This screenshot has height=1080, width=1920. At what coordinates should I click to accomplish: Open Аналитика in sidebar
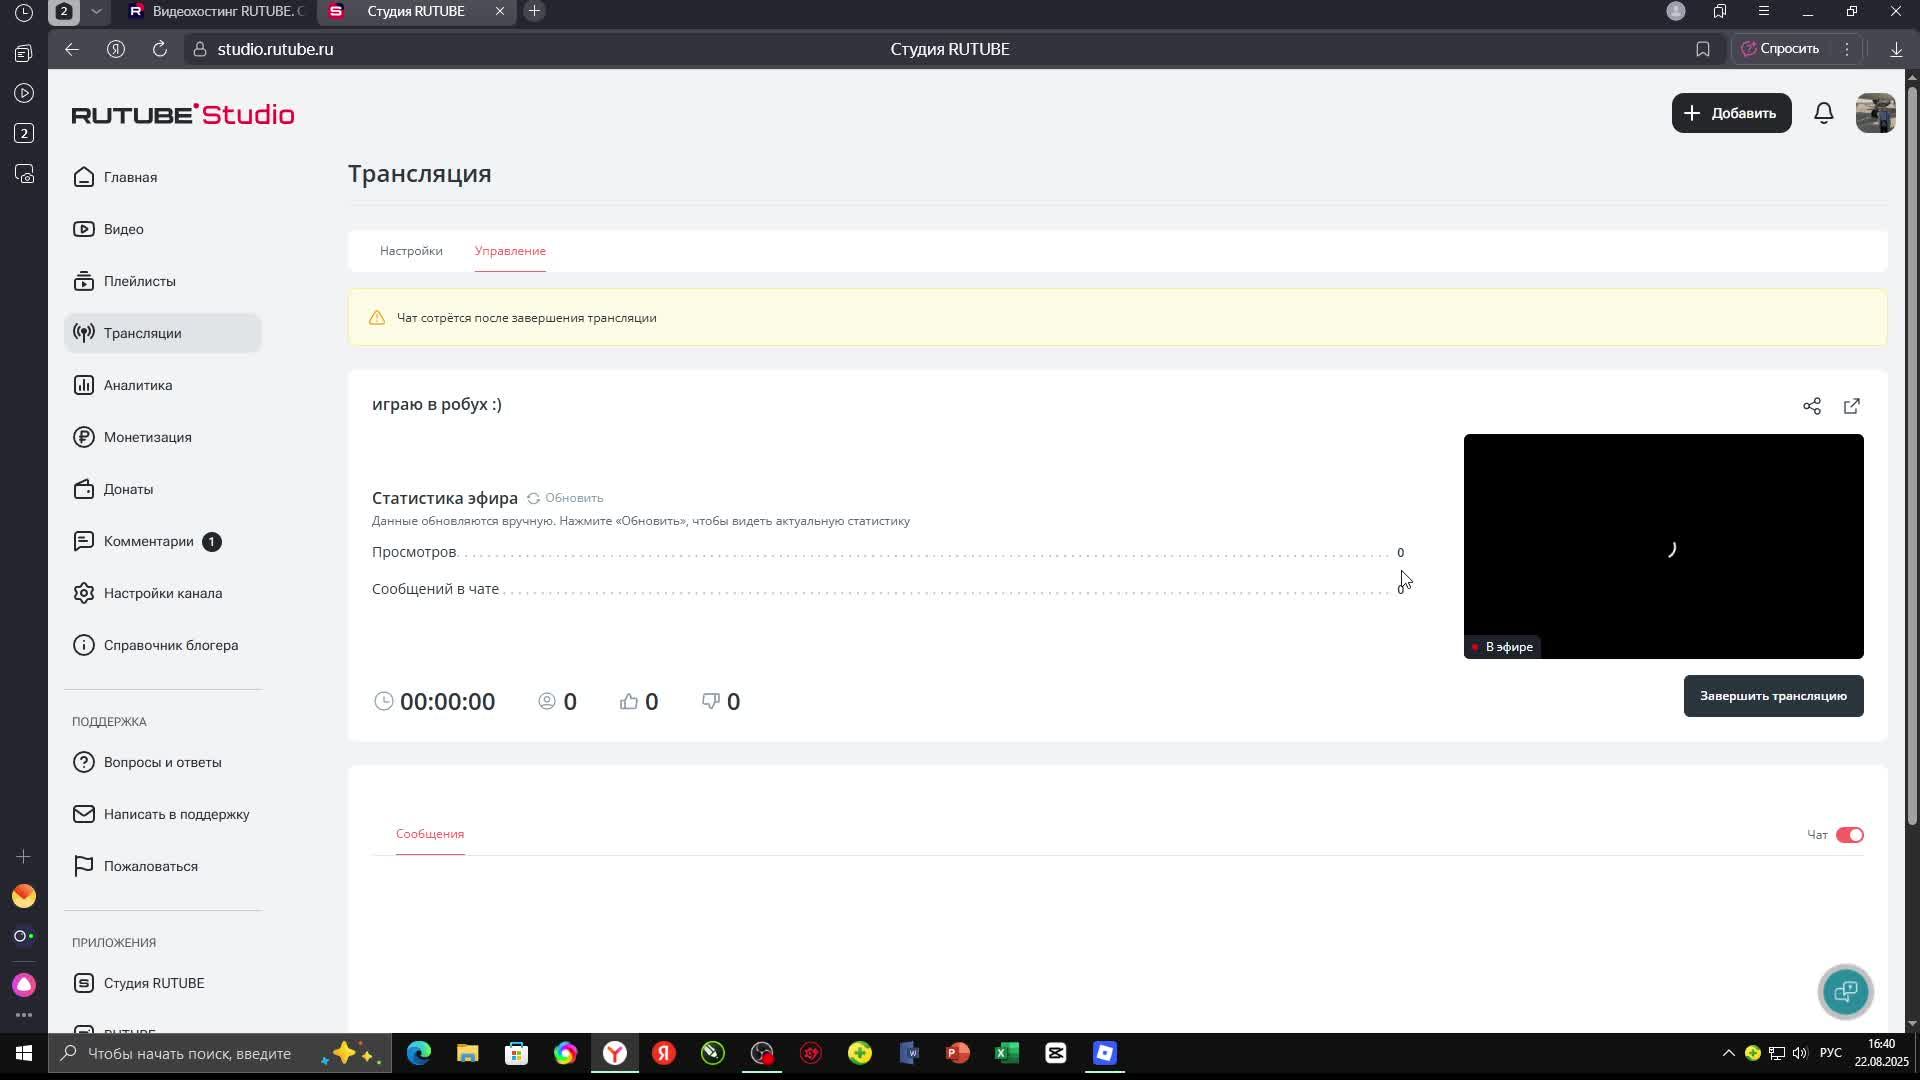(138, 385)
